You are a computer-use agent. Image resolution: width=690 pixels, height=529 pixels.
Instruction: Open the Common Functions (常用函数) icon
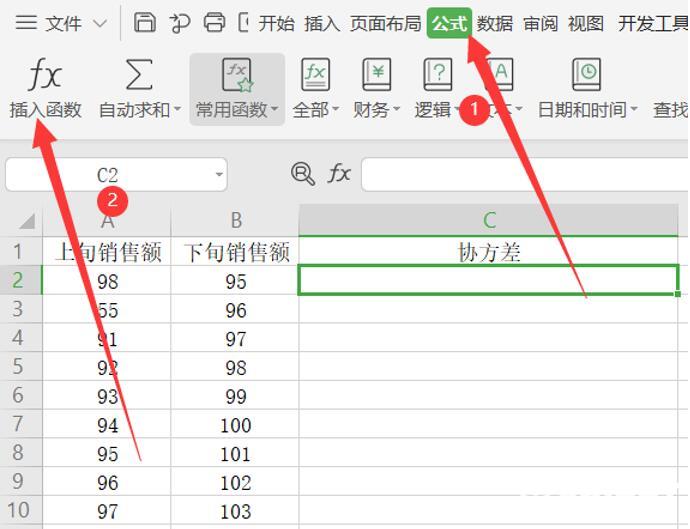pyautogui.click(x=237, y=75)
